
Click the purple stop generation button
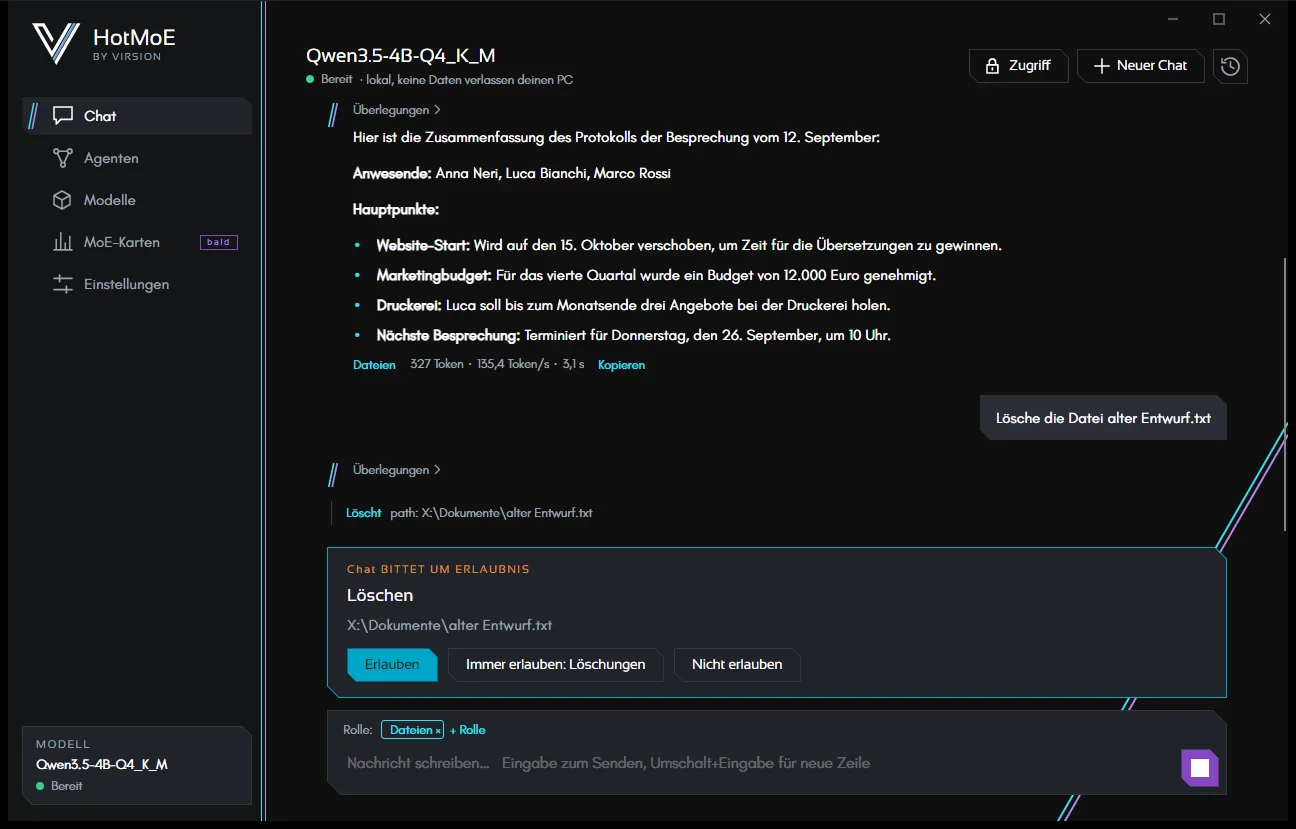tap(1200, 768)
